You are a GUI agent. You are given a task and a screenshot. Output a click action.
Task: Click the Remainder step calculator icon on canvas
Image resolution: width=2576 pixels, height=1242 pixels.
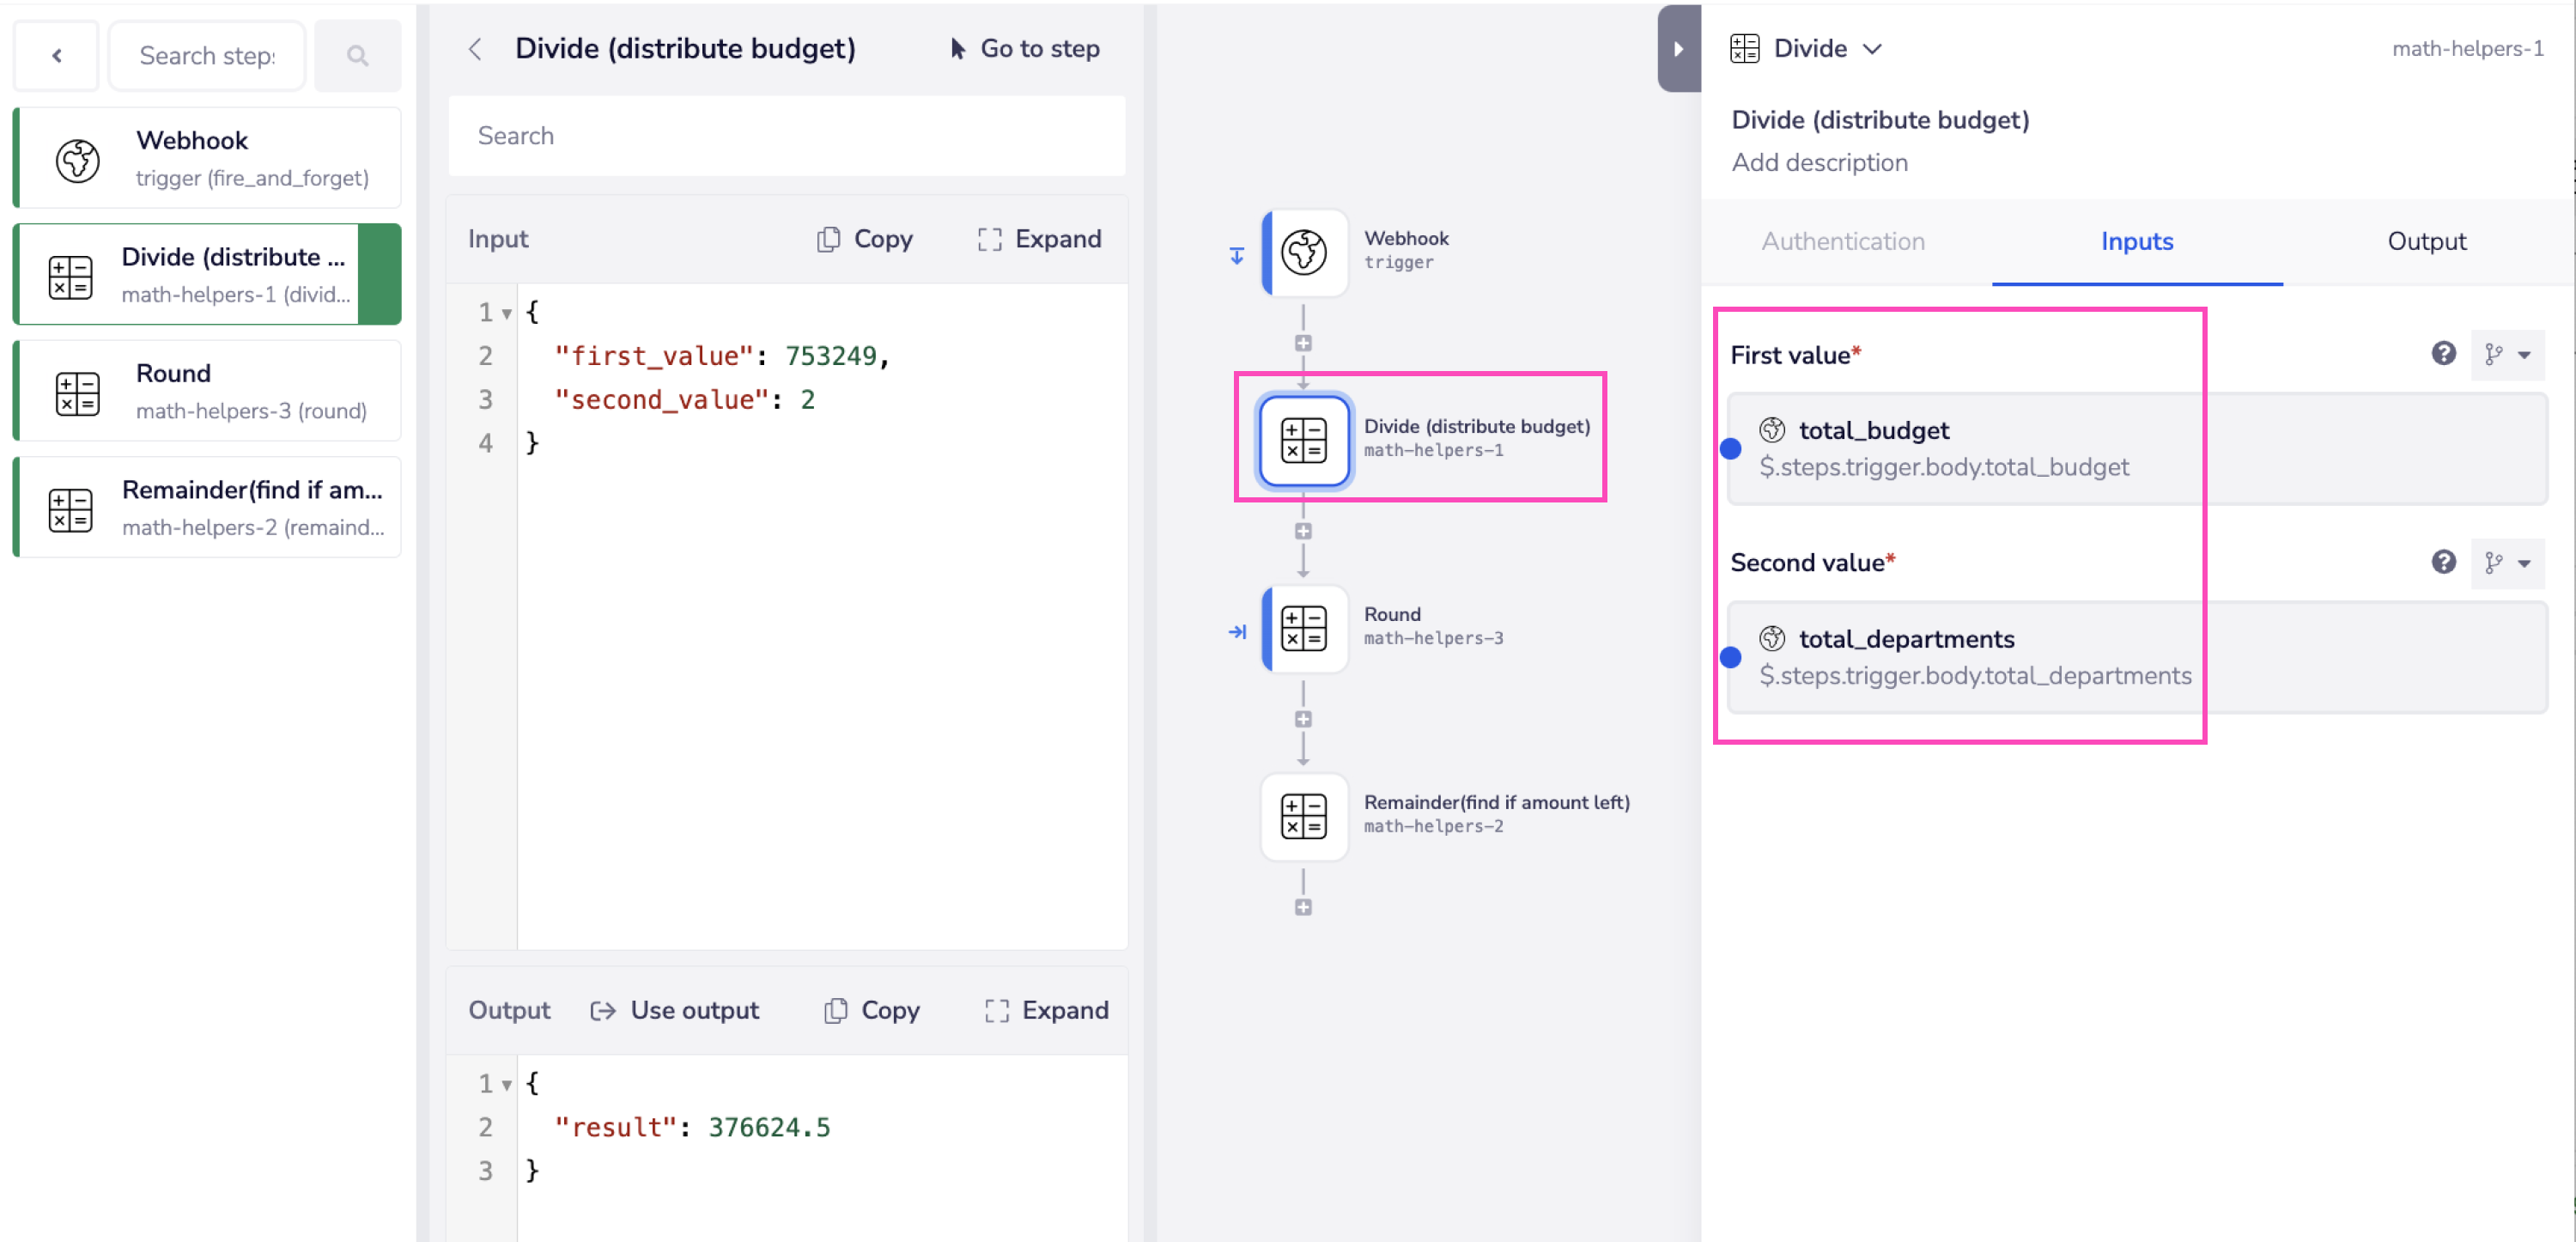(1303, 816)
